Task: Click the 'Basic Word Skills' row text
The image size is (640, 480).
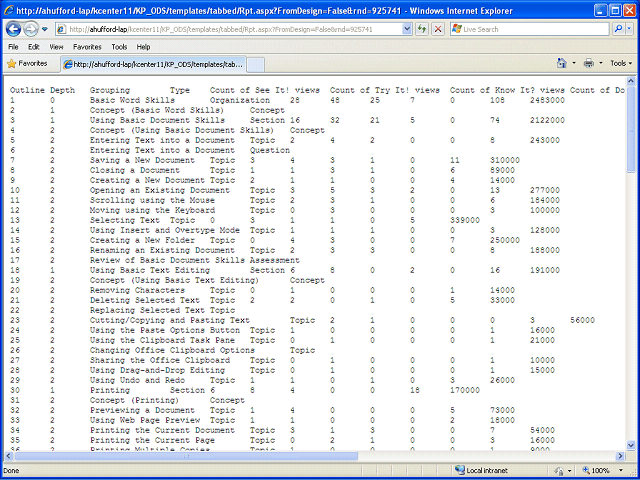Action: click(132, 100)
